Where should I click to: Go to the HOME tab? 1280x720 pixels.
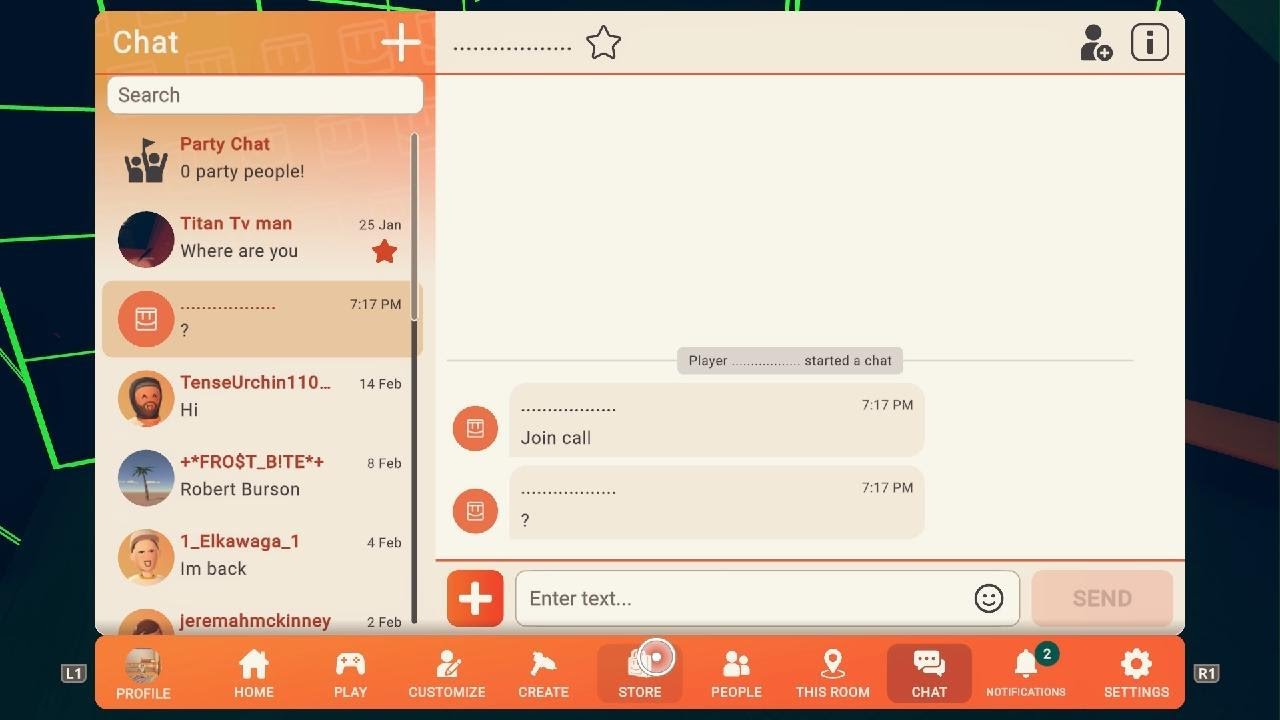click(254, 673)
